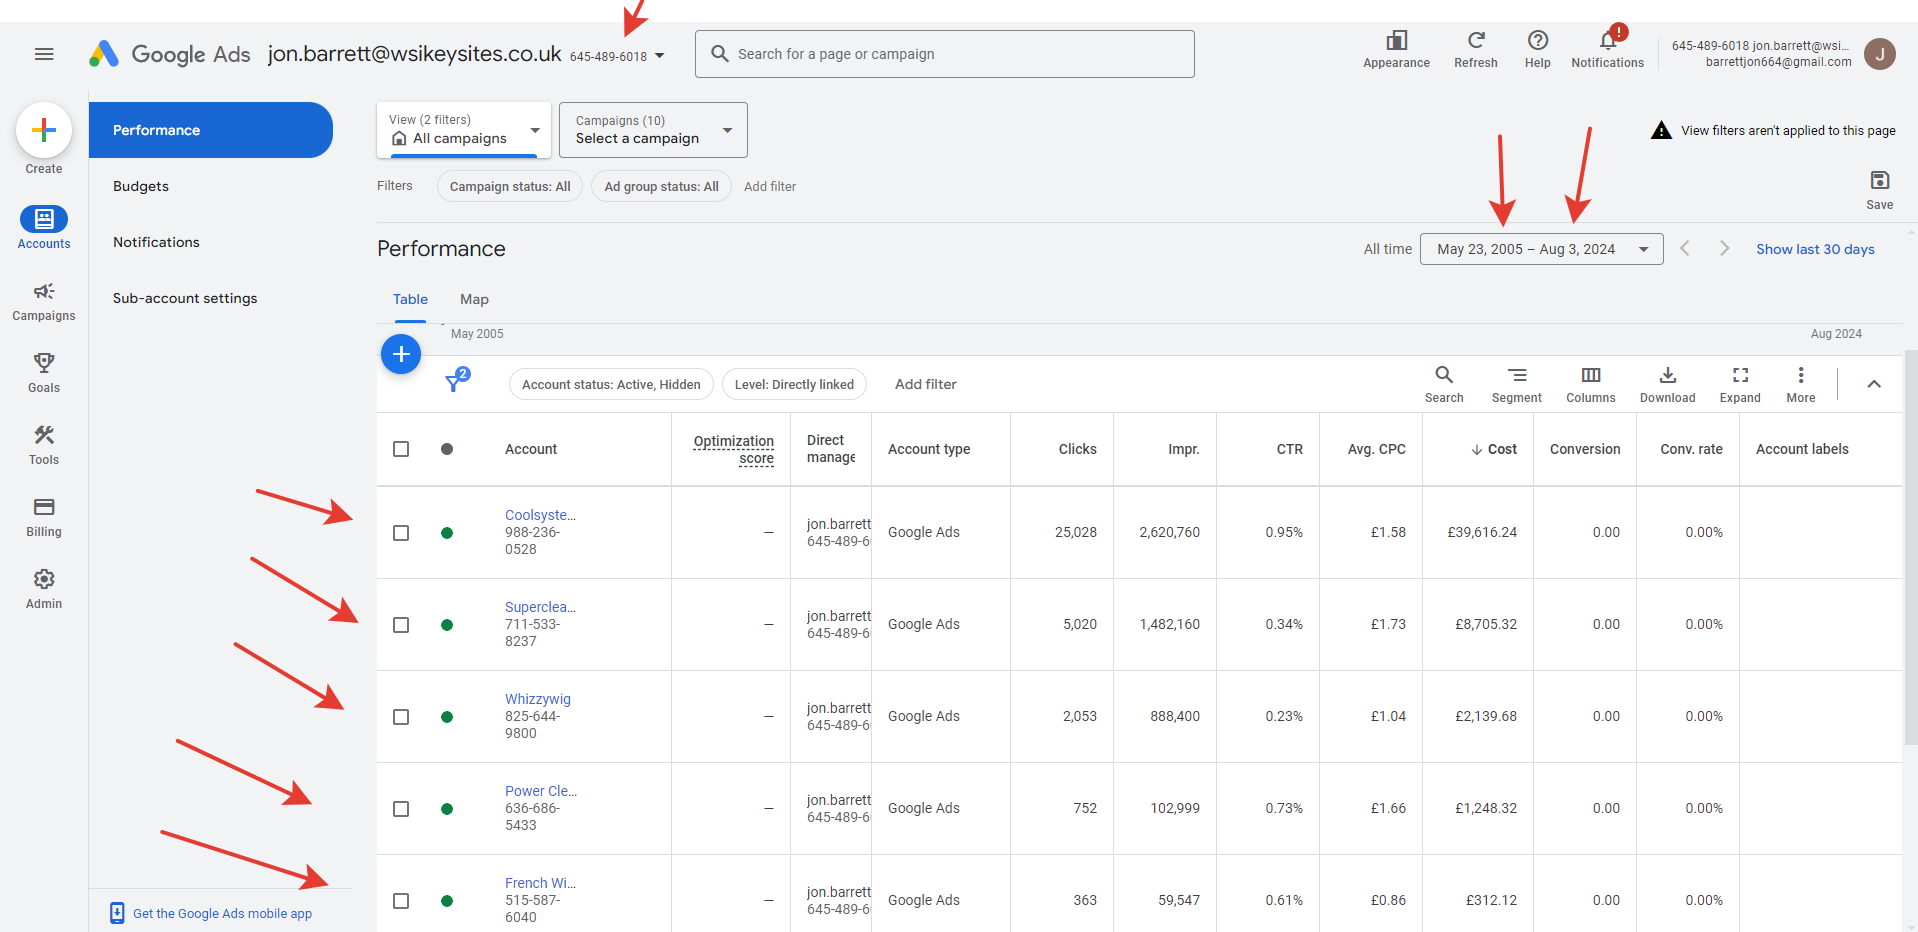Viewport: 1918px width, 932px height.
Task: Select the Superclea... account checkbox
Action: click(401, 625)
